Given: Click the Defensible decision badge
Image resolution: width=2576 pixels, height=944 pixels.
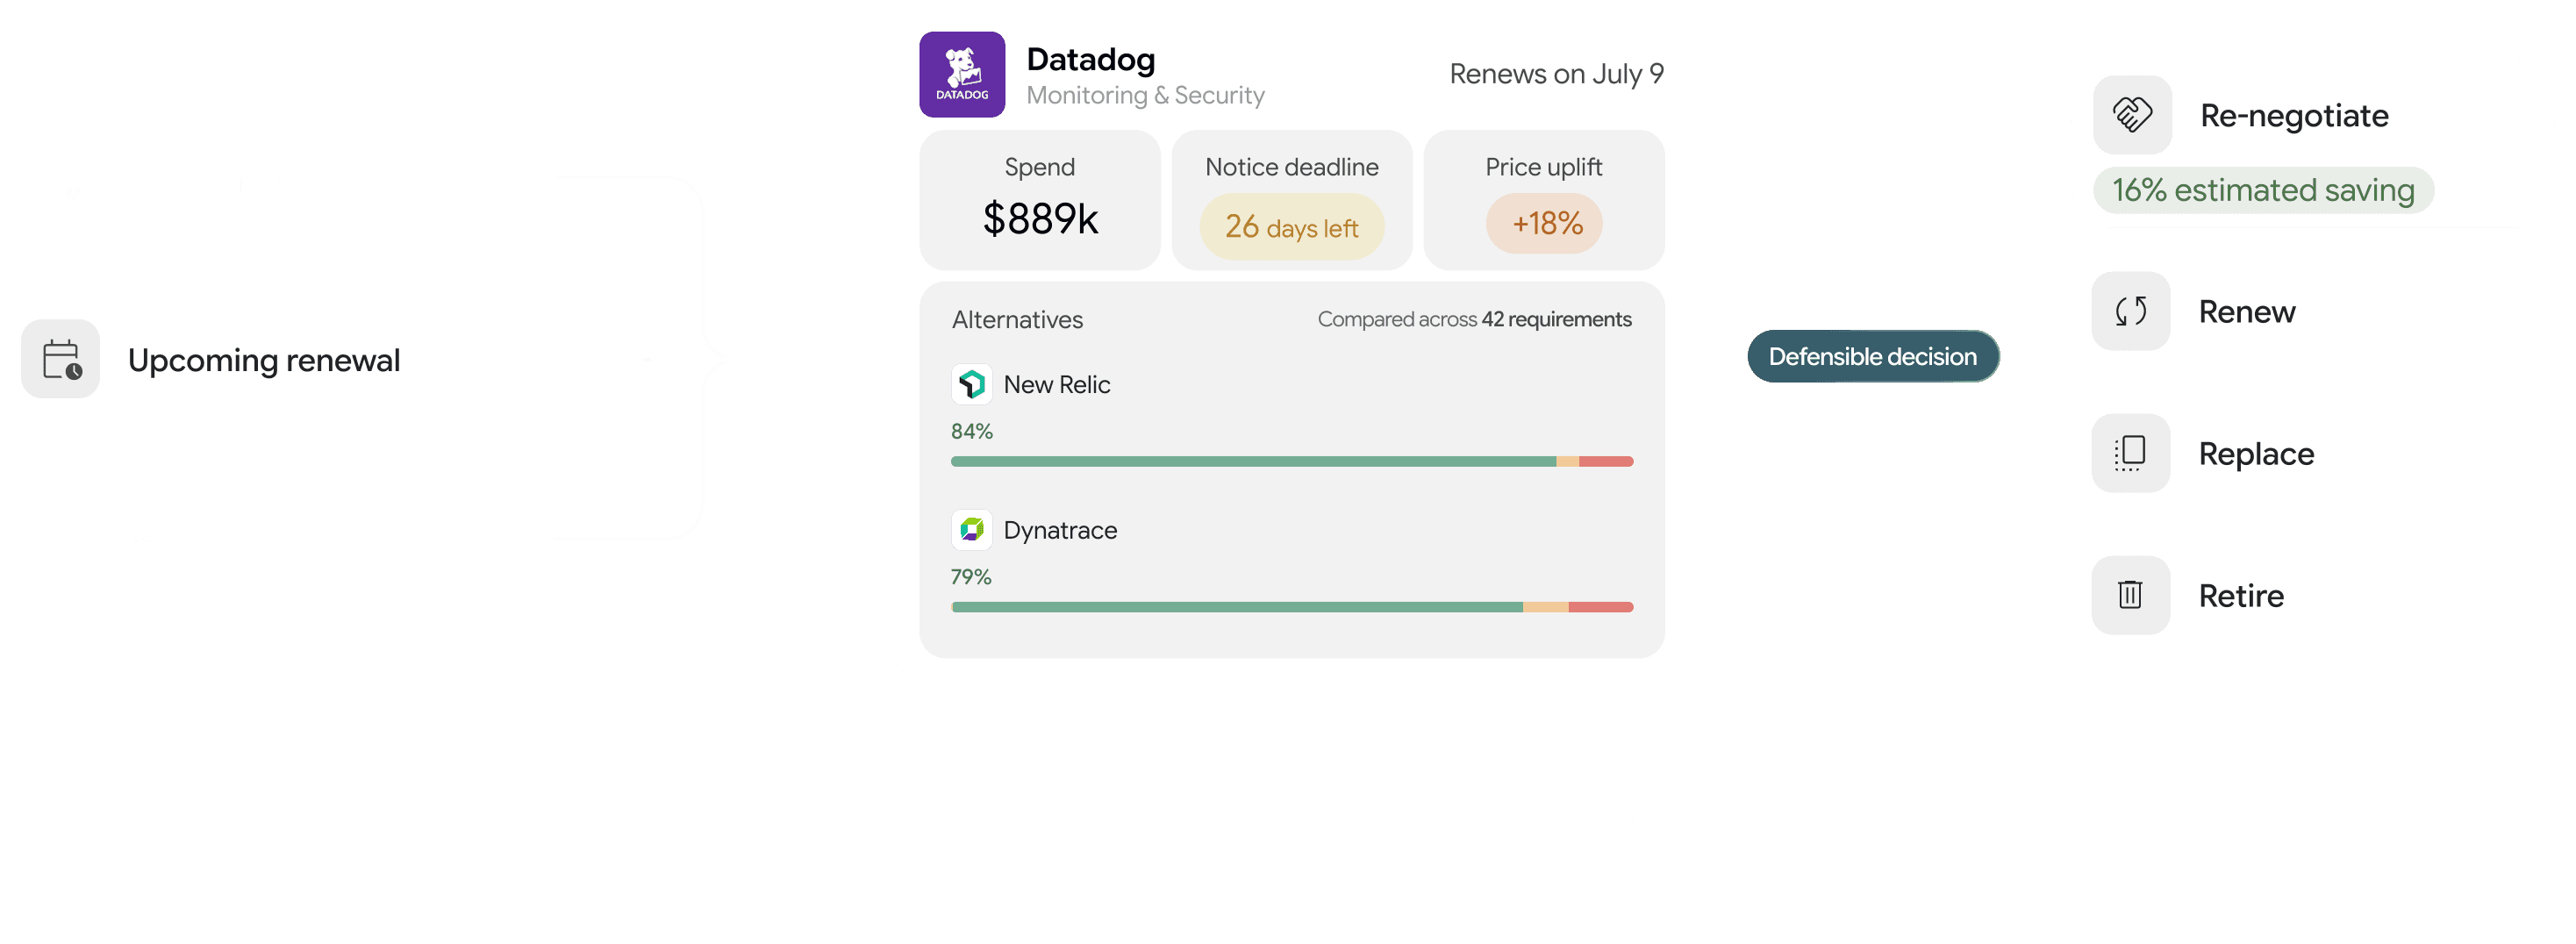Looking at the screenshot, I should [1873, 356].
